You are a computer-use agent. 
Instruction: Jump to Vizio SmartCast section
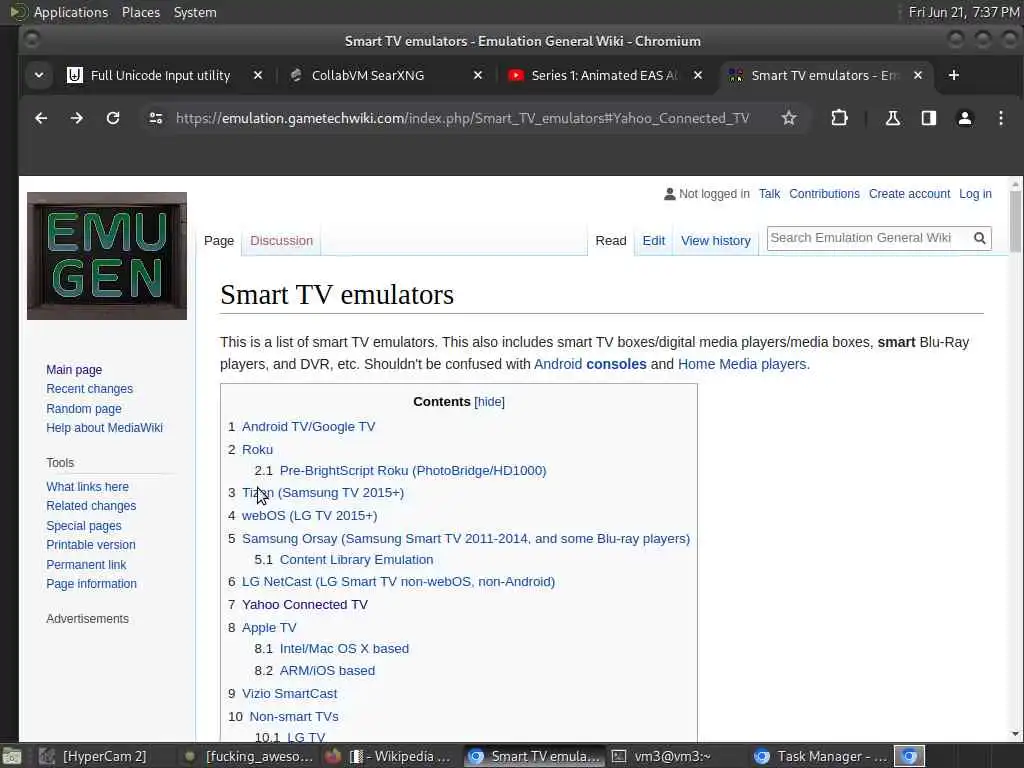[289, 694]
